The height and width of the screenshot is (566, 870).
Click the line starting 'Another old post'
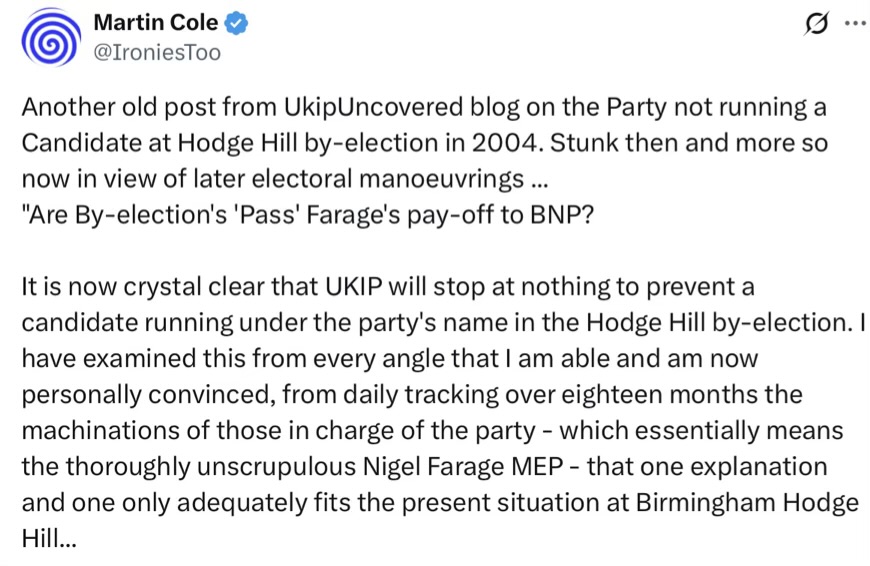click(x=424, y=108)
